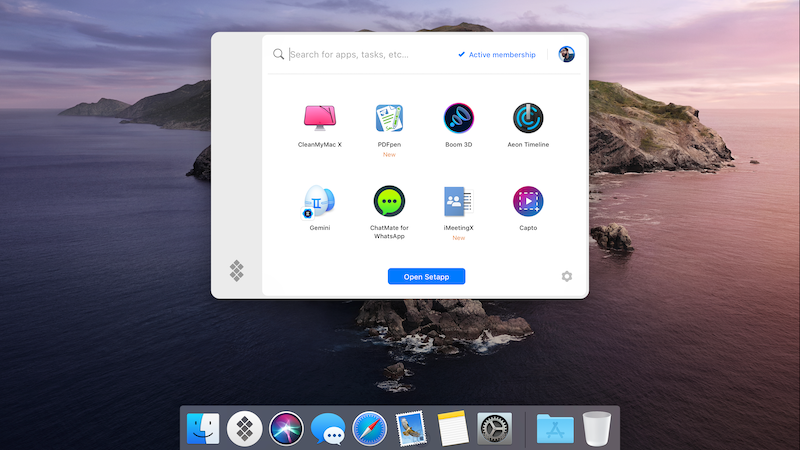
Task: Click the New badge under iMeetingX
Action: pos(459,238)
